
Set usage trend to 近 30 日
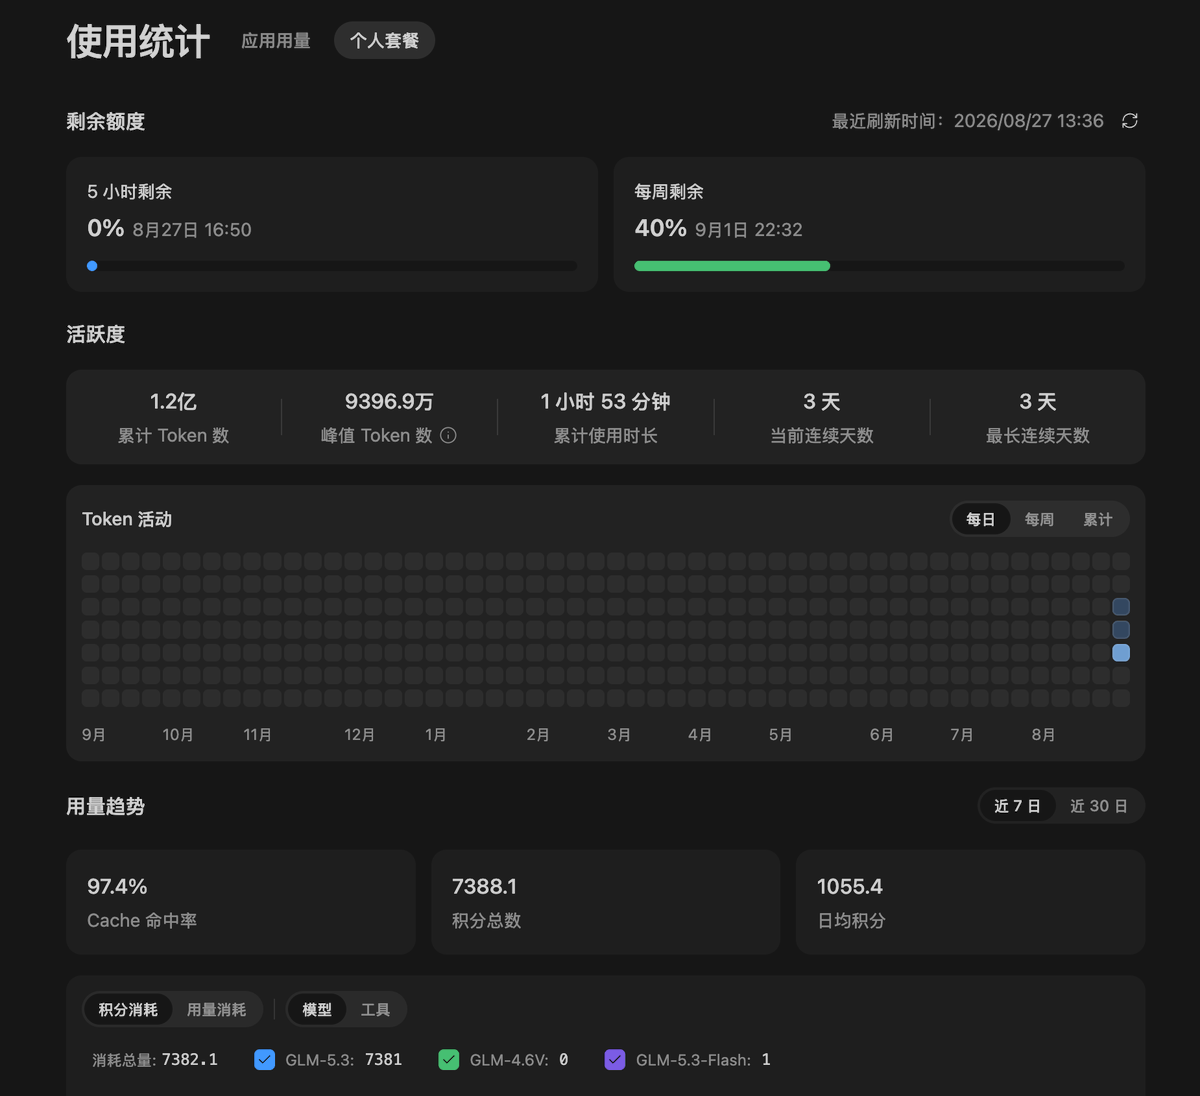1098,806
